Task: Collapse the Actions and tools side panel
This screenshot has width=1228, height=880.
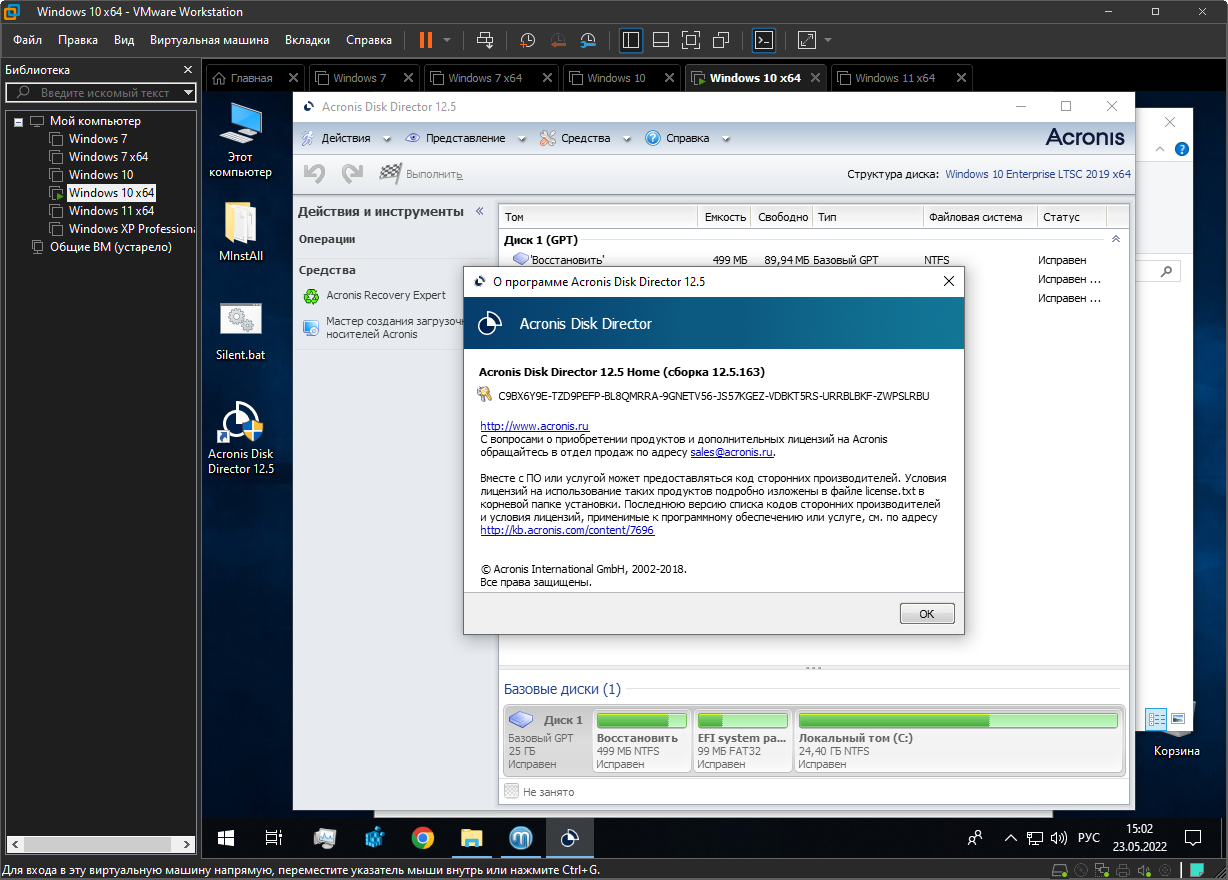Action: coord(479,211)
